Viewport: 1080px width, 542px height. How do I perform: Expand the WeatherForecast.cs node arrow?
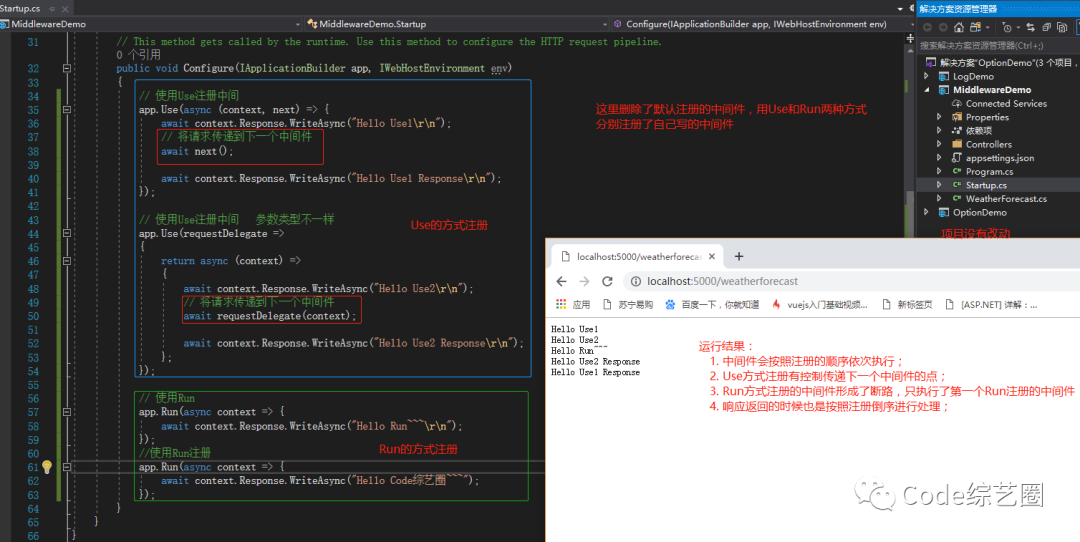click(939, 198)
